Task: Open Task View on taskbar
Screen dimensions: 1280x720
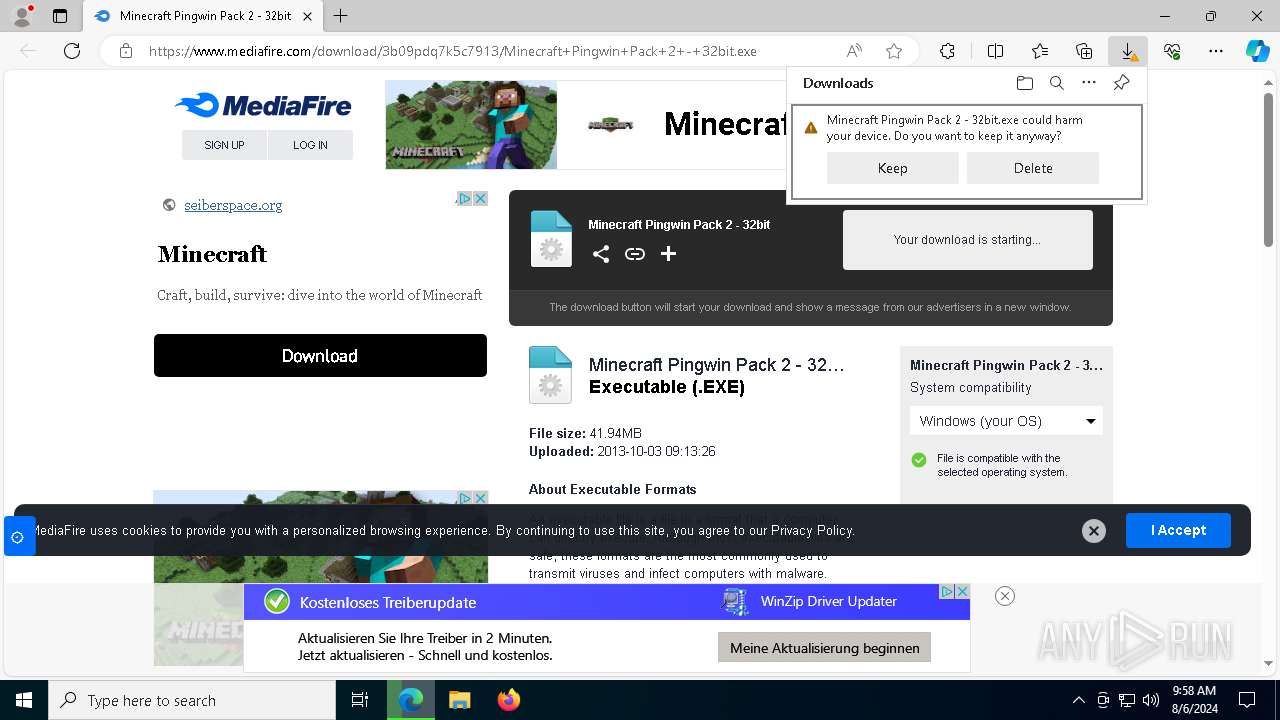Action: point(360,700)
